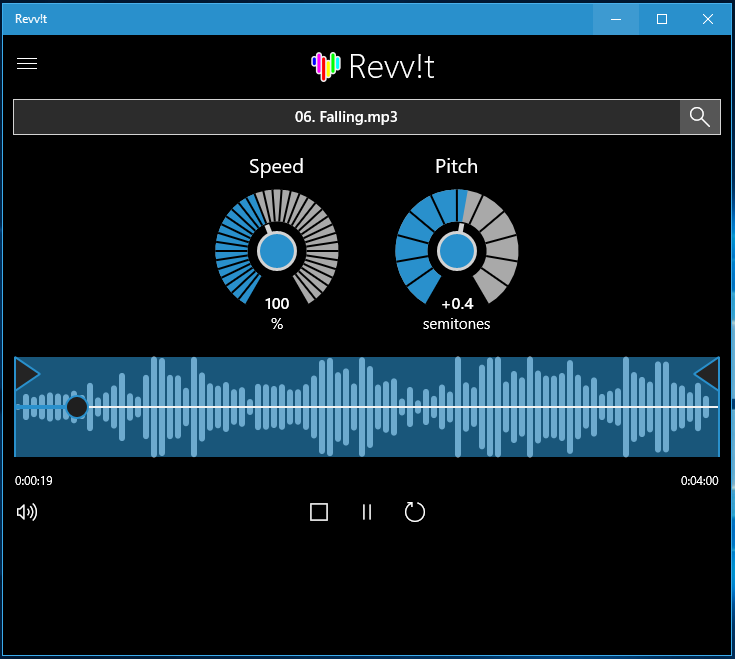
Task: Mute the volume speaker icon
Action: coord(27,512)
